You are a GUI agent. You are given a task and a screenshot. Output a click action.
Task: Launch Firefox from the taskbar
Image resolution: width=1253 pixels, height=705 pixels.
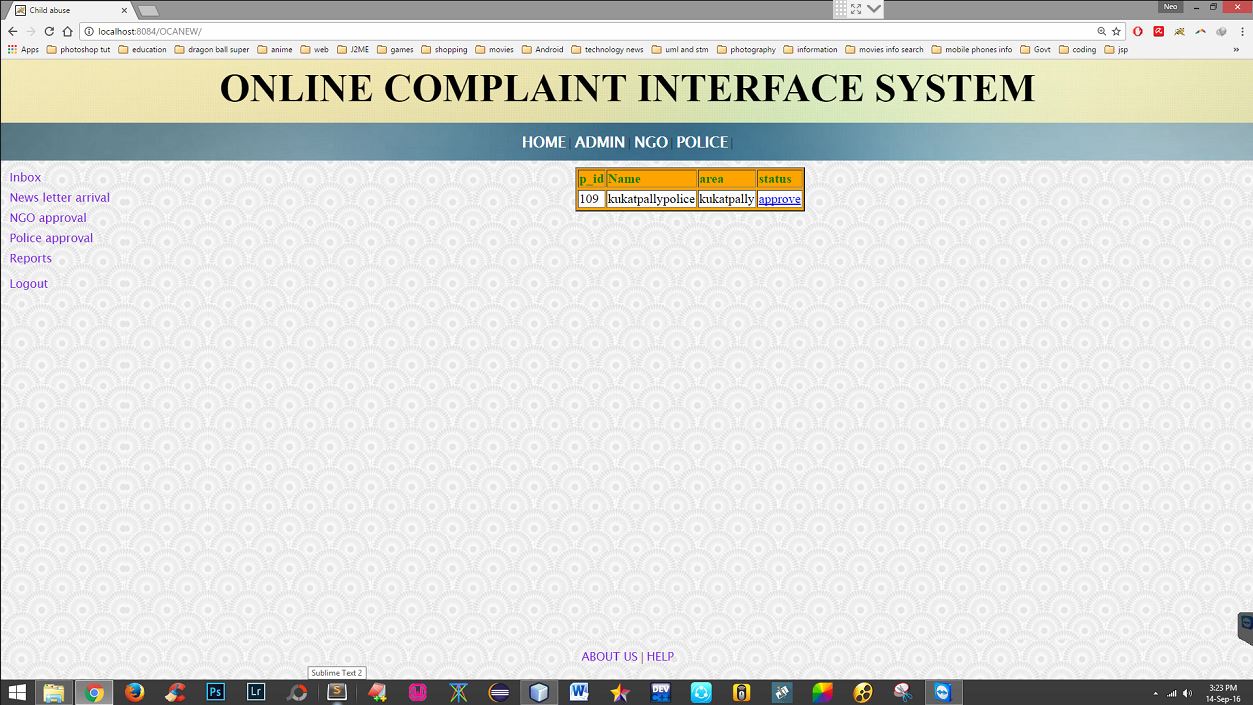(135, 692)
